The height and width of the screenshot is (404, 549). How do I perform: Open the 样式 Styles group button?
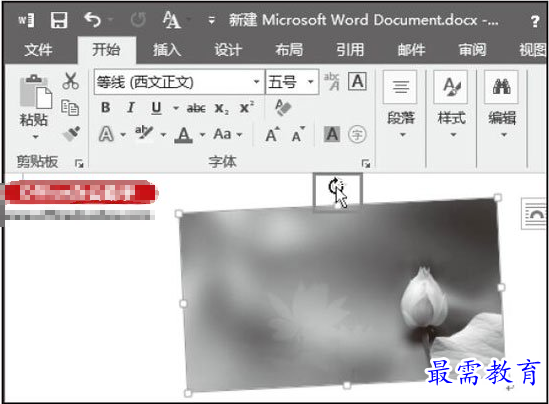click(x=451, y=105)
